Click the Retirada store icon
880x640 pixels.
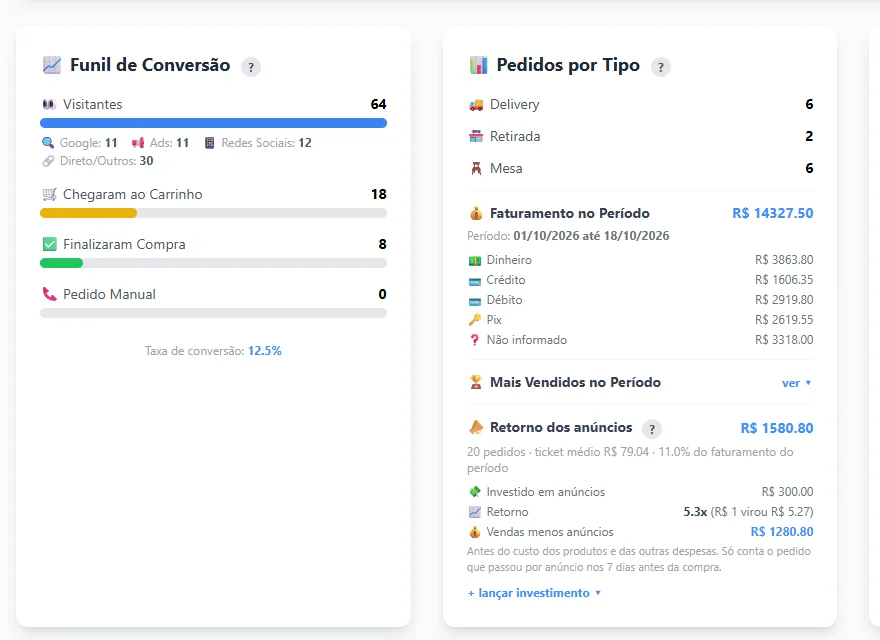pos(476,136)
